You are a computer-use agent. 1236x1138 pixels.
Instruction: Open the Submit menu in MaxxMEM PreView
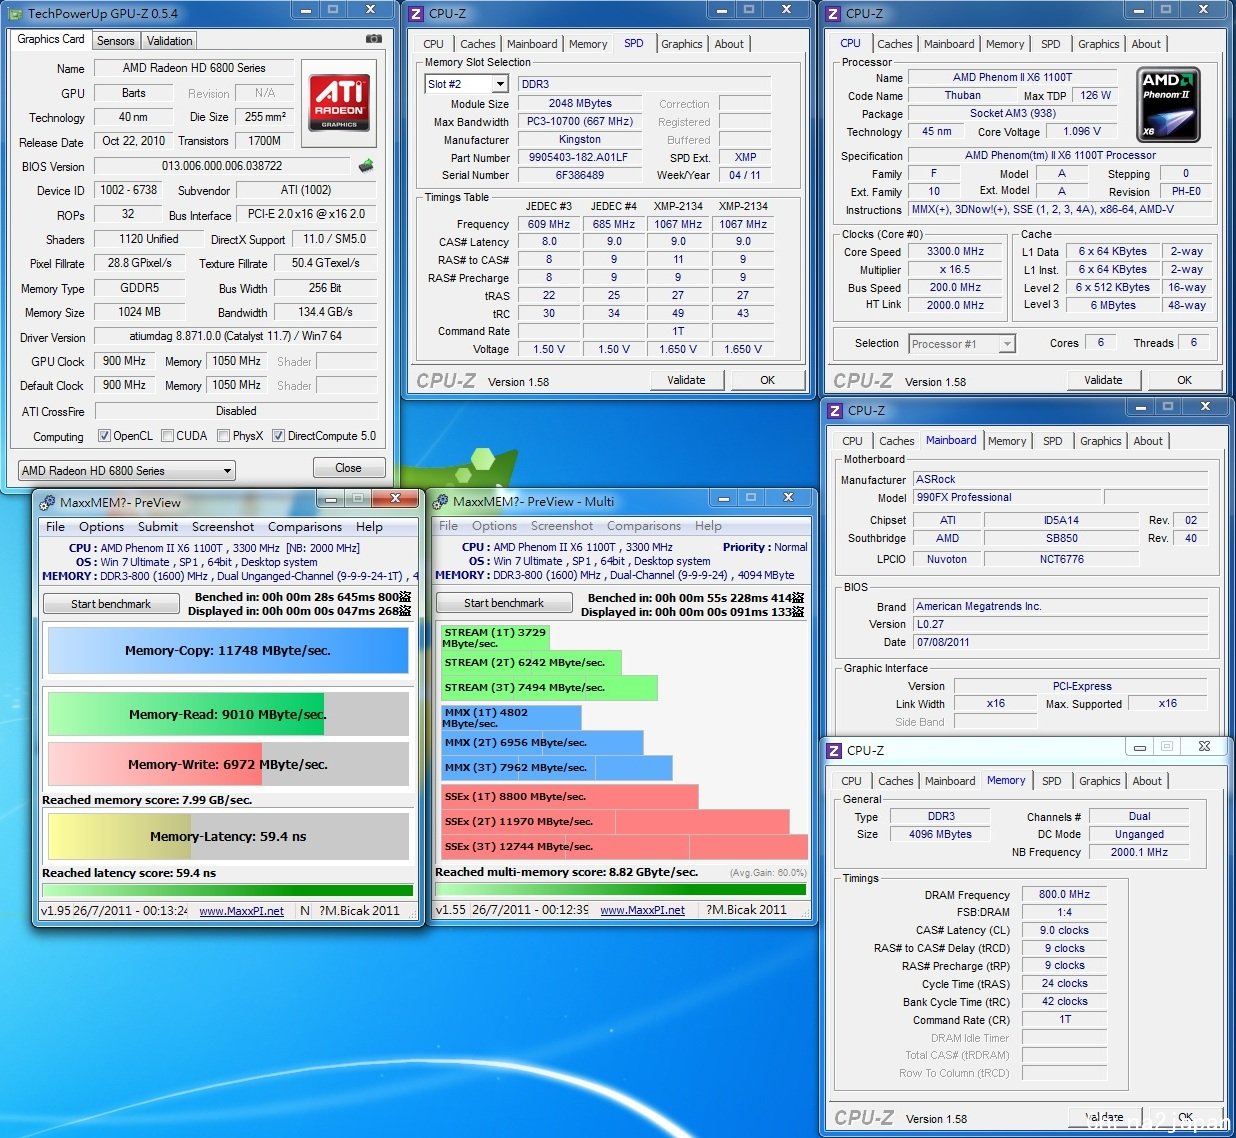[x=158, y=527]
